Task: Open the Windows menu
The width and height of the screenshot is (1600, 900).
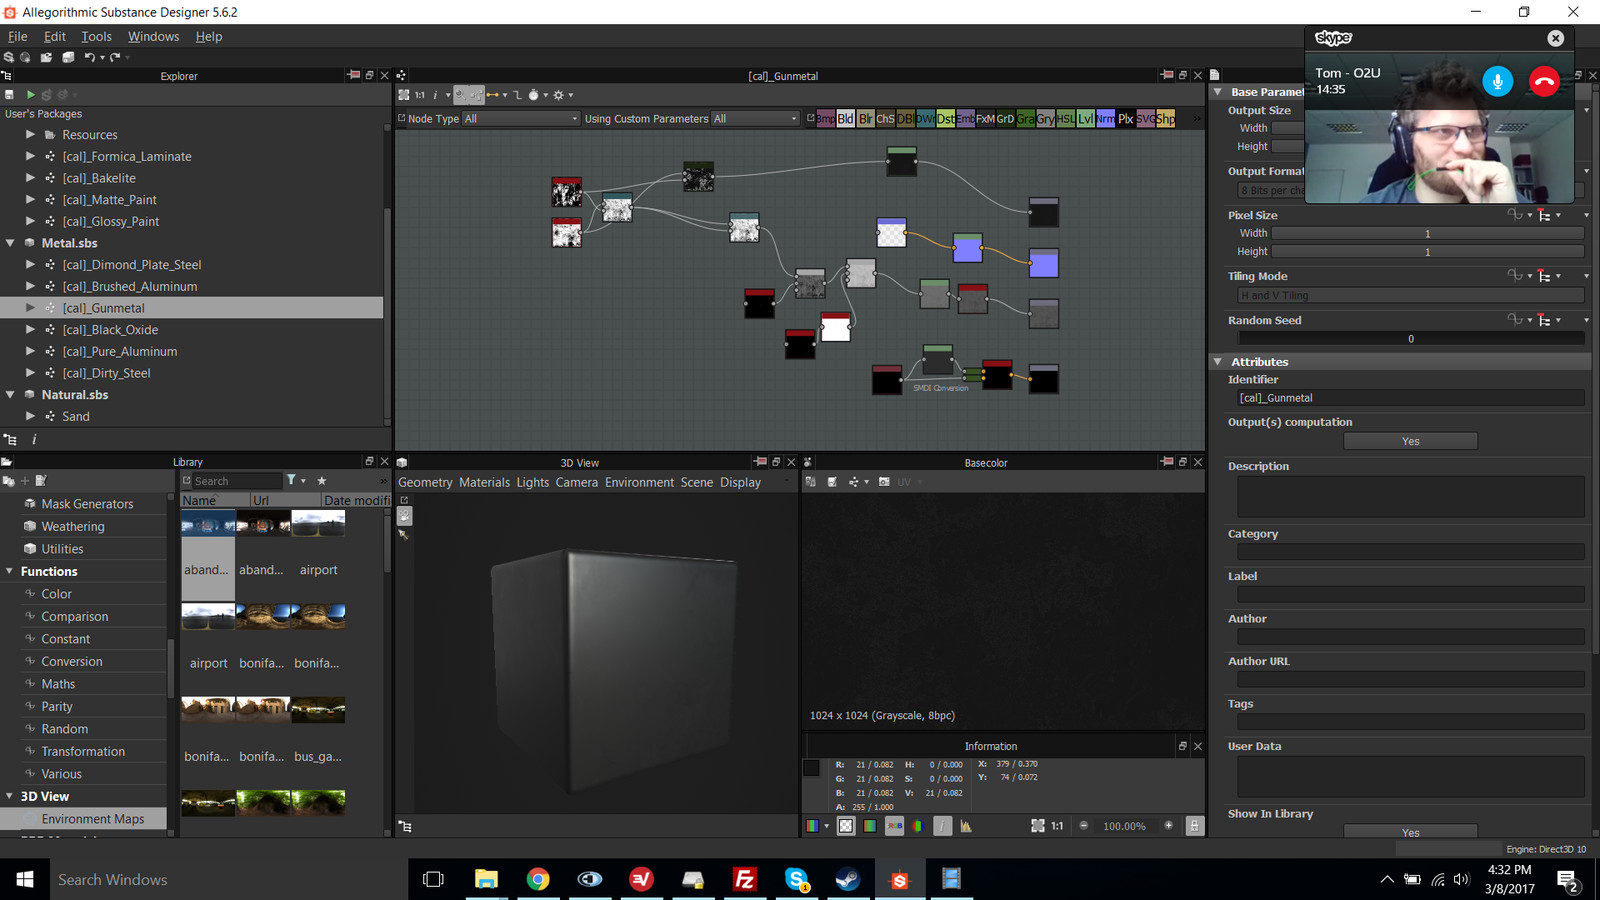Action: tap(153, 36)
